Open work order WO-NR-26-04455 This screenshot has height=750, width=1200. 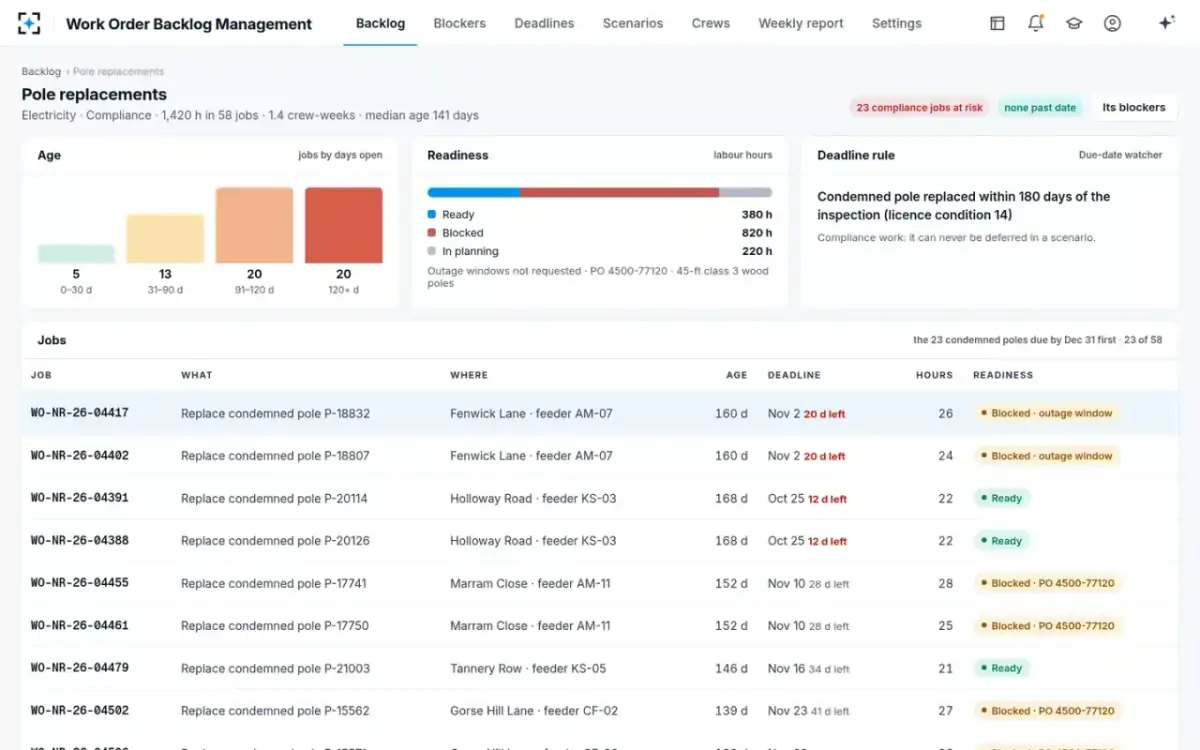click(x=79, y=583)
